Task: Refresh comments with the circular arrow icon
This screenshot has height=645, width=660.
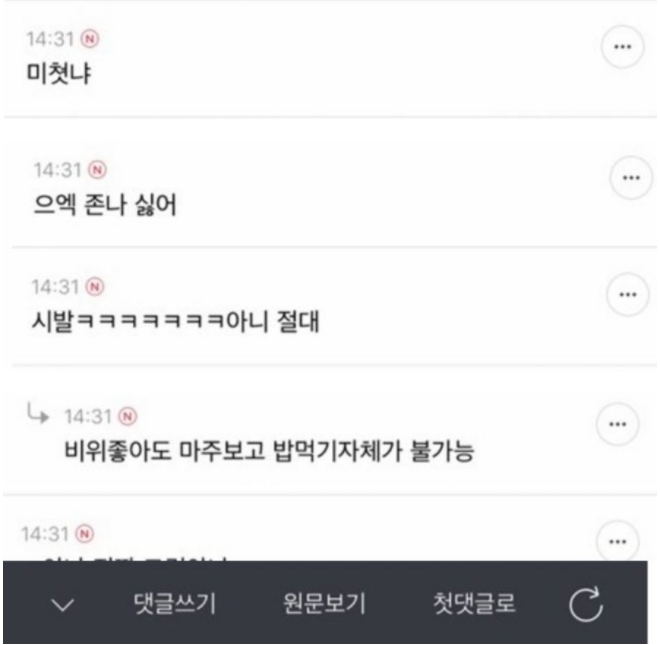Action: pyautogui.click(x=585, y=604)
